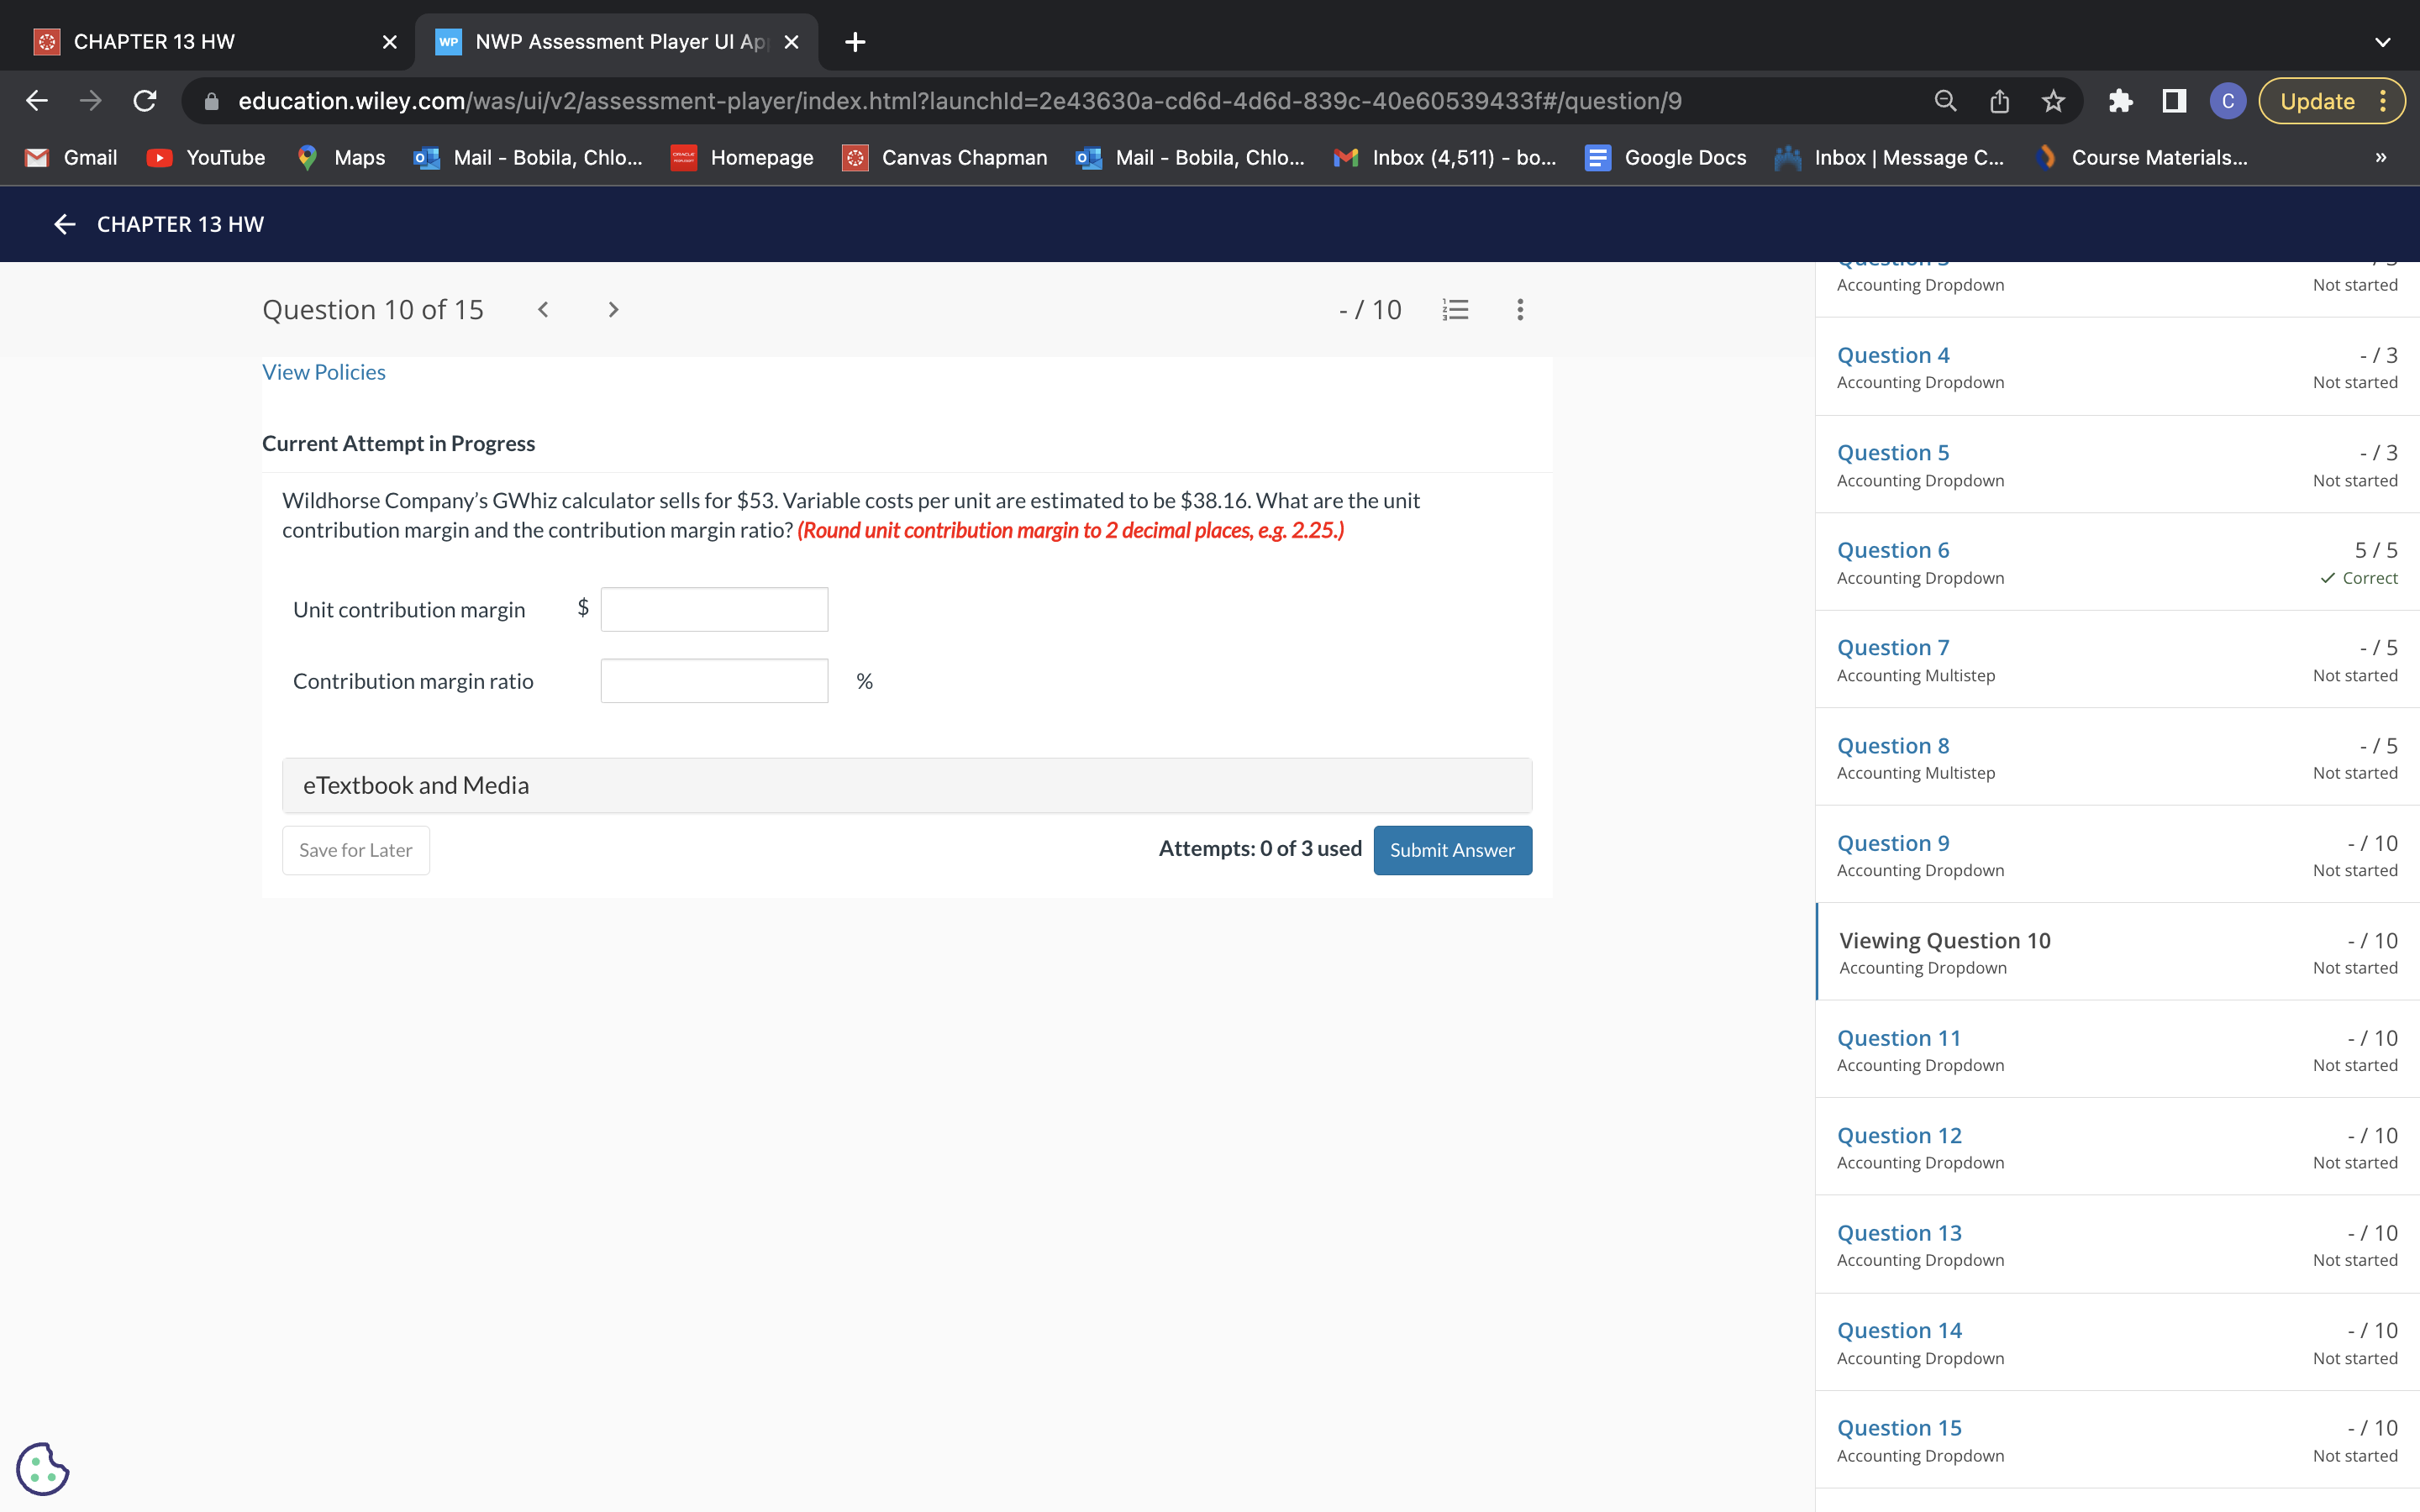The width and height of the screenshot is (2420, 1512).
Task: Open the browser extensions puzzle icon
Action: click(2120, 101)
